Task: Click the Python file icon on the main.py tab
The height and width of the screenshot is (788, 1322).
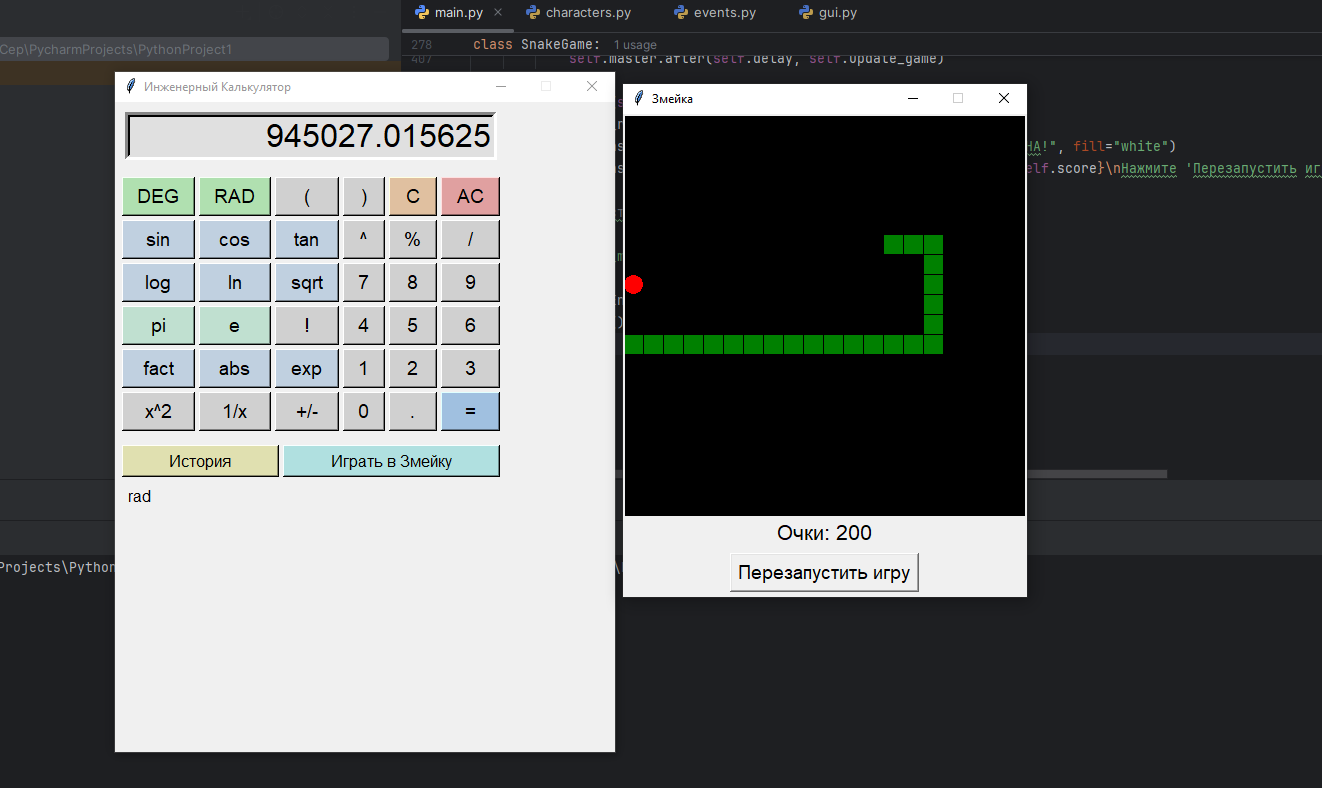Action: click(x=422, y=13)
